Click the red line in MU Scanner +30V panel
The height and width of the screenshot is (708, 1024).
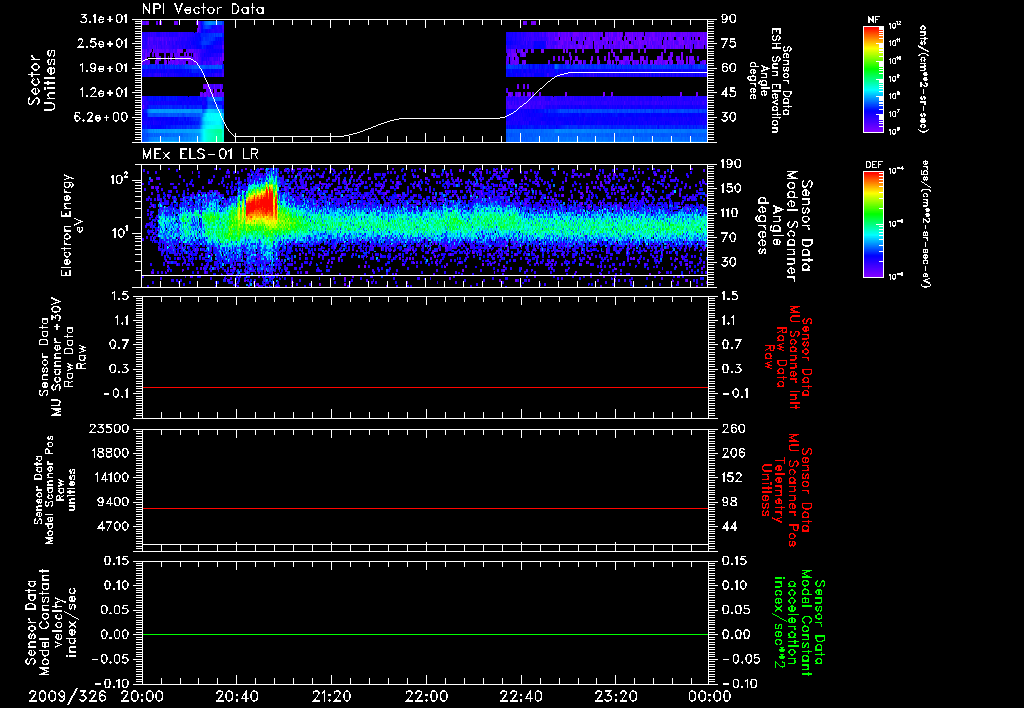click(424, 387)
